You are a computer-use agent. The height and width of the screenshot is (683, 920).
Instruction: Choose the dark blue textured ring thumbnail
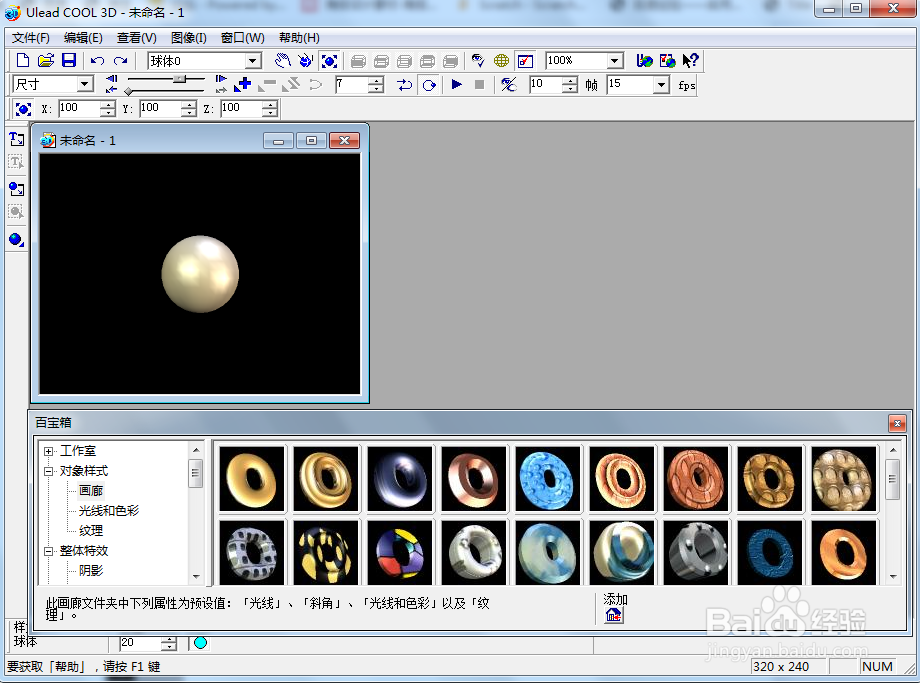pos(769,552)
